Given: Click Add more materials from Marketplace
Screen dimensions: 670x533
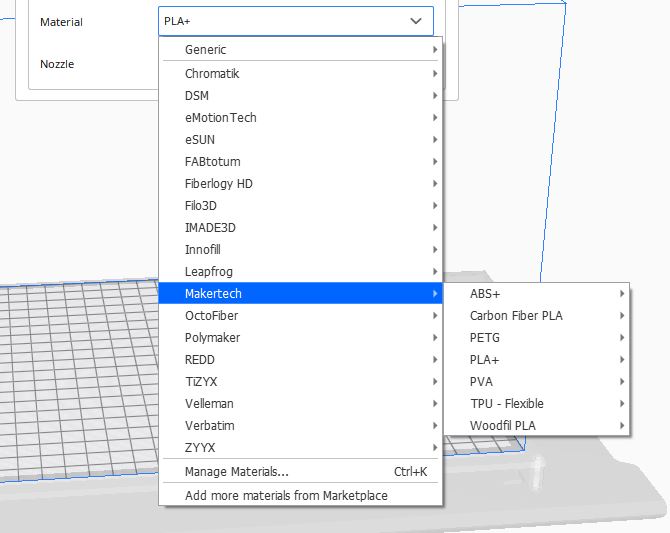Looking at the screenshot, I should coord(286,496).
